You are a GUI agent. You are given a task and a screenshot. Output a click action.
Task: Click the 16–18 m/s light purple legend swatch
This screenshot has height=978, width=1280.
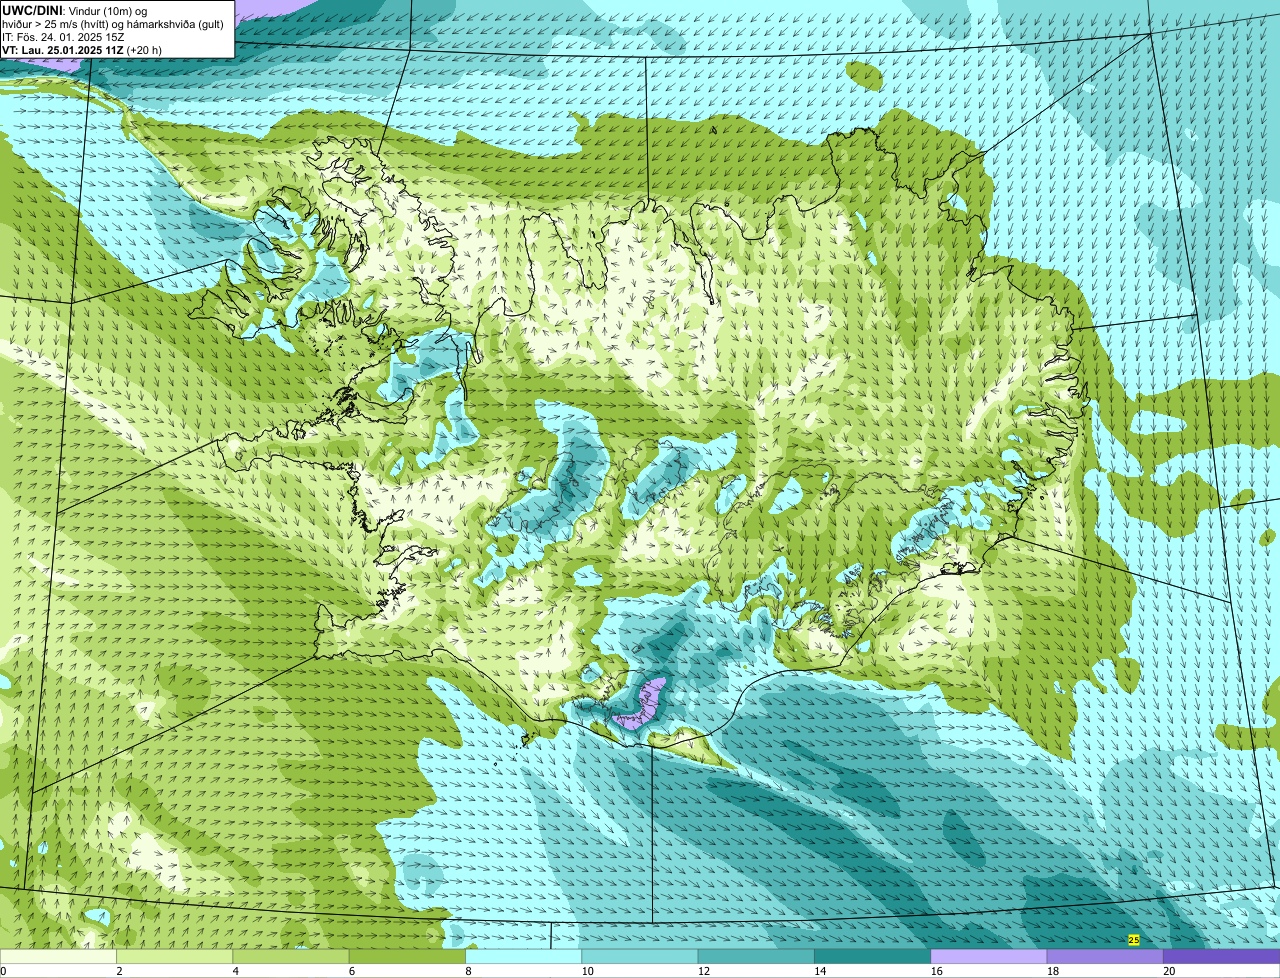989,956
